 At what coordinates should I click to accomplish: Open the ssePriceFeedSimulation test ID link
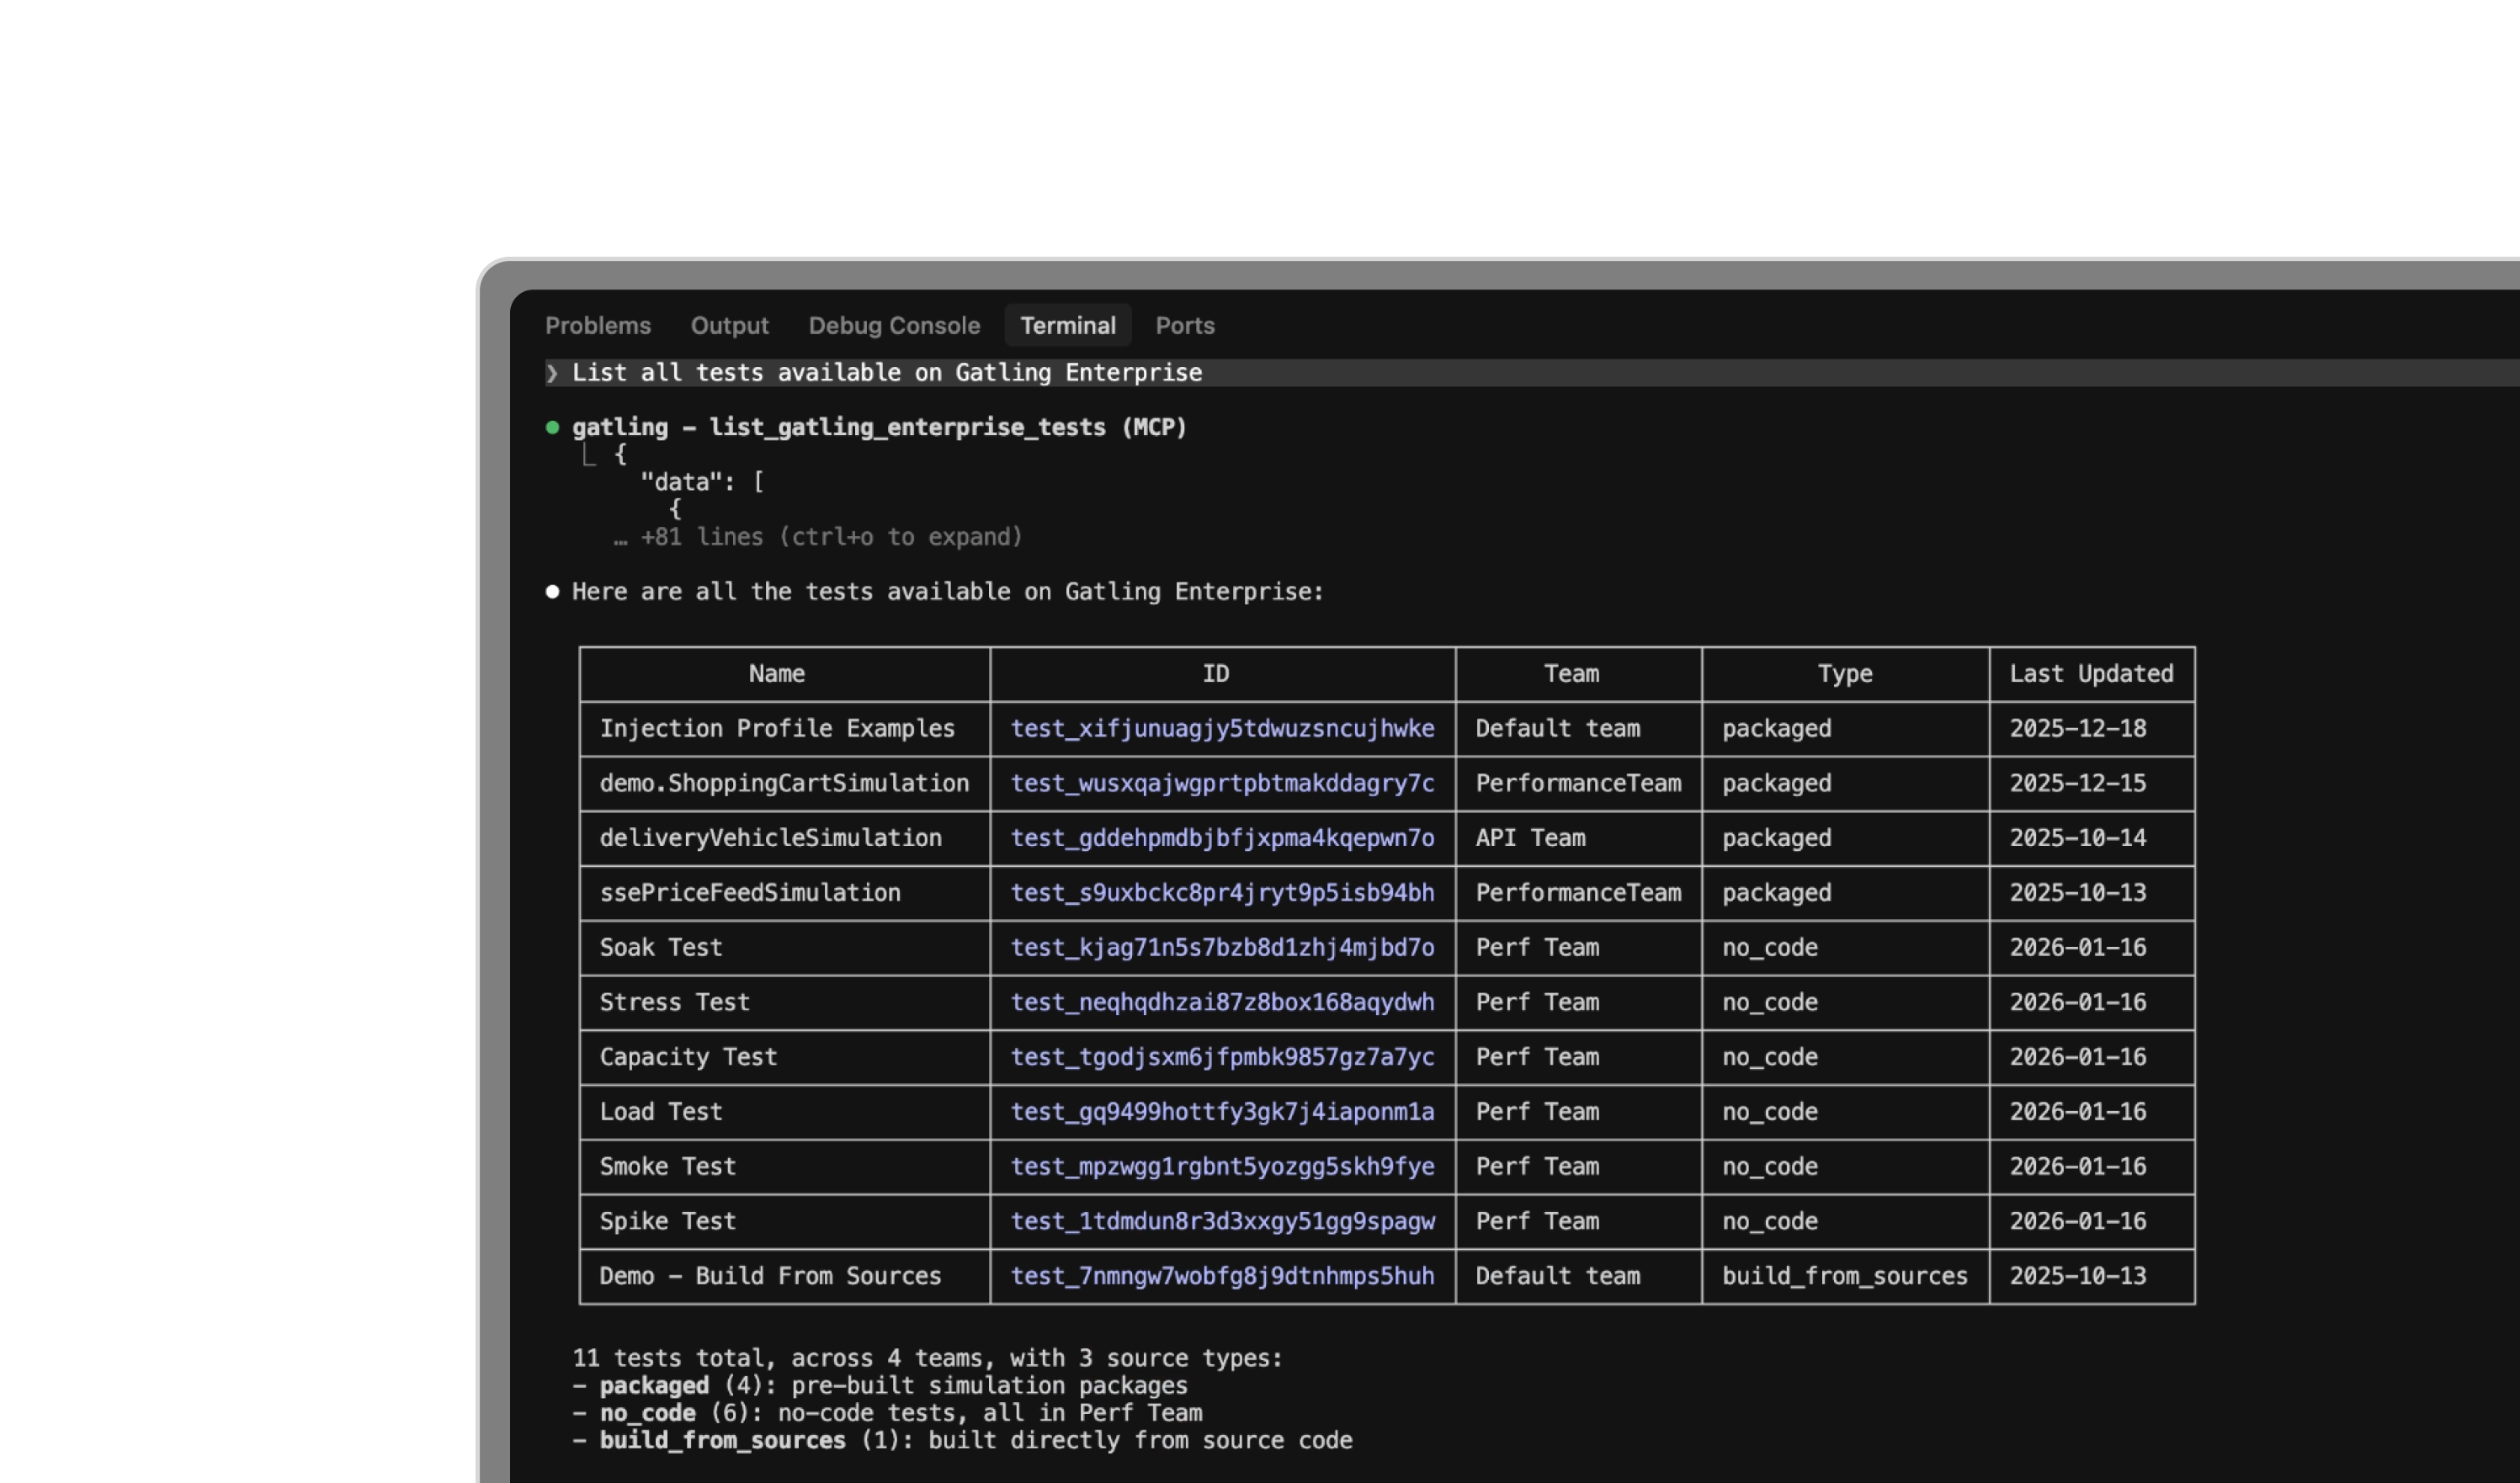(x=1221, y=893)
